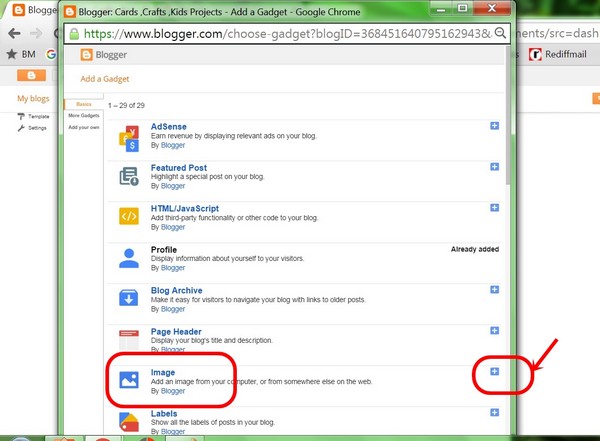Open the Blog Archive title link
This screenshot has width=600, height=441.
176,291
